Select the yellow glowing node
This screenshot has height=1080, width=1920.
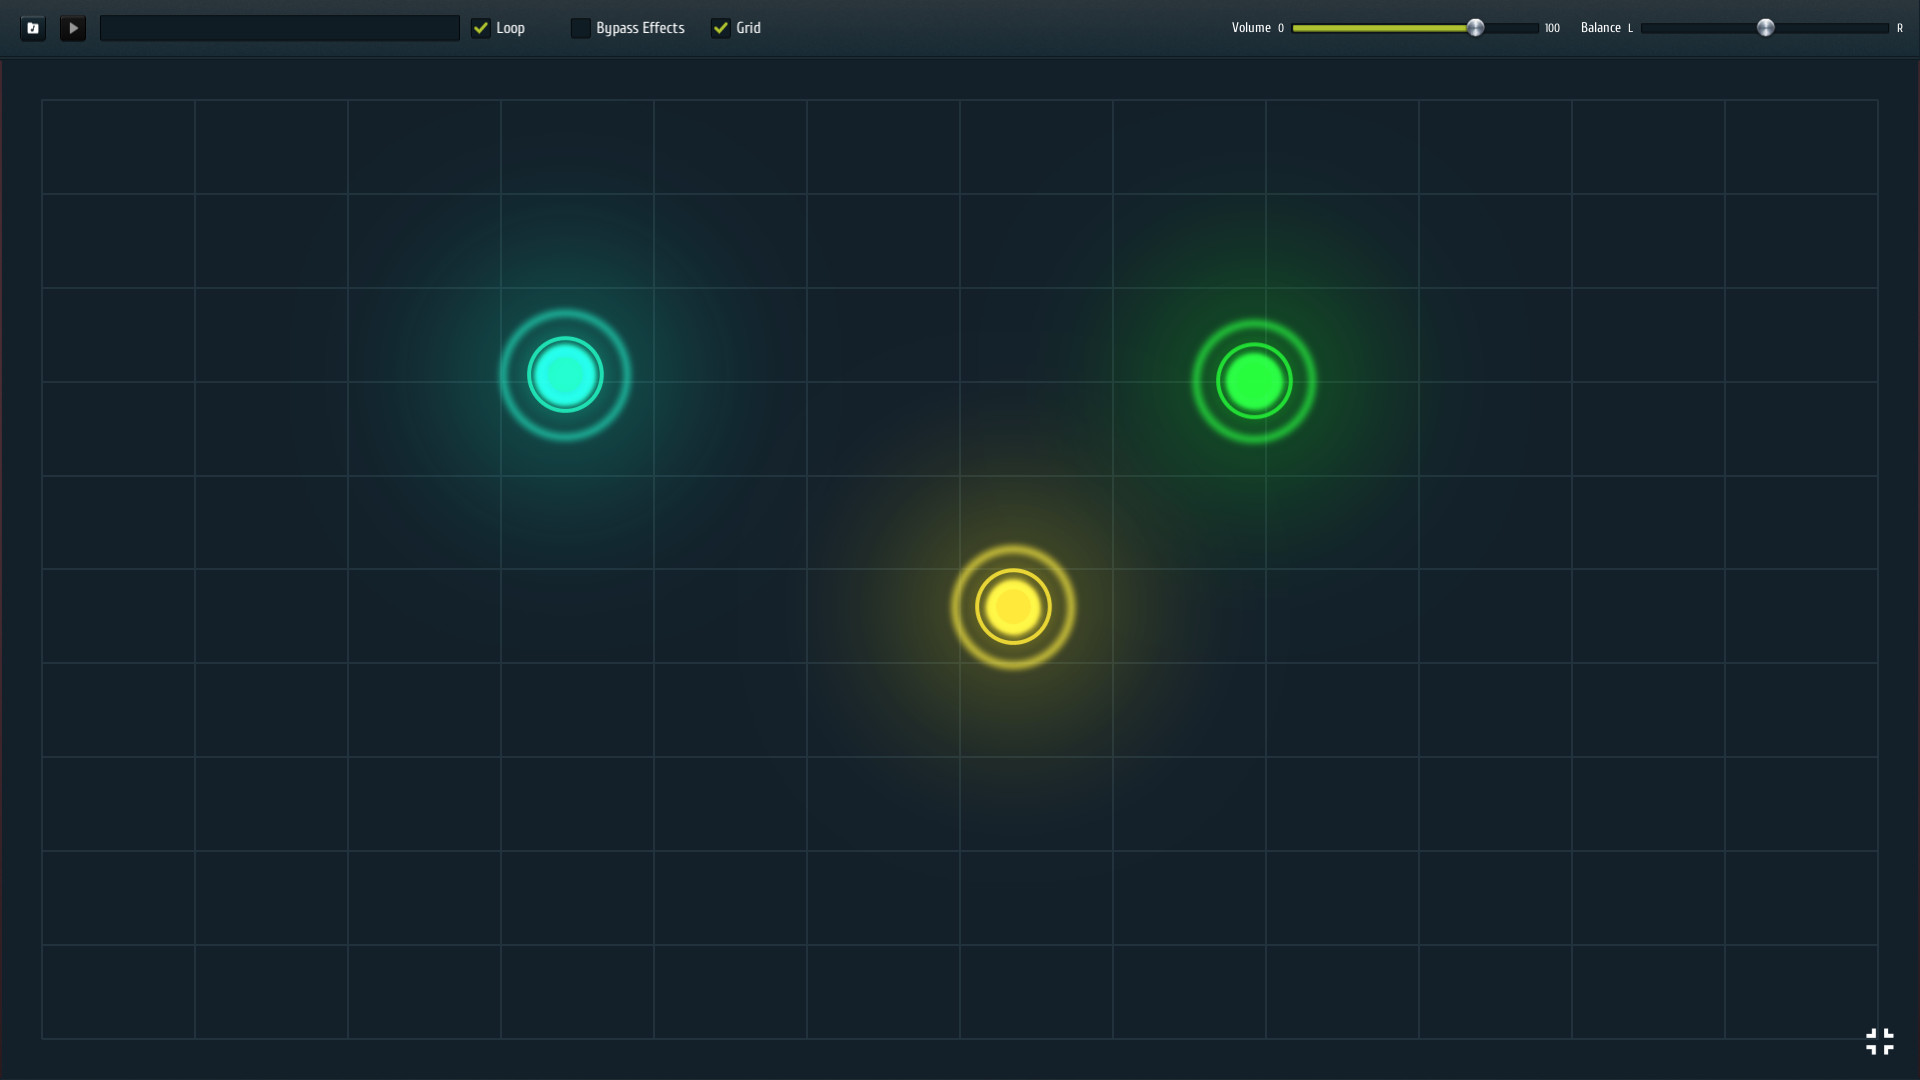click(x=1013, y=607)
